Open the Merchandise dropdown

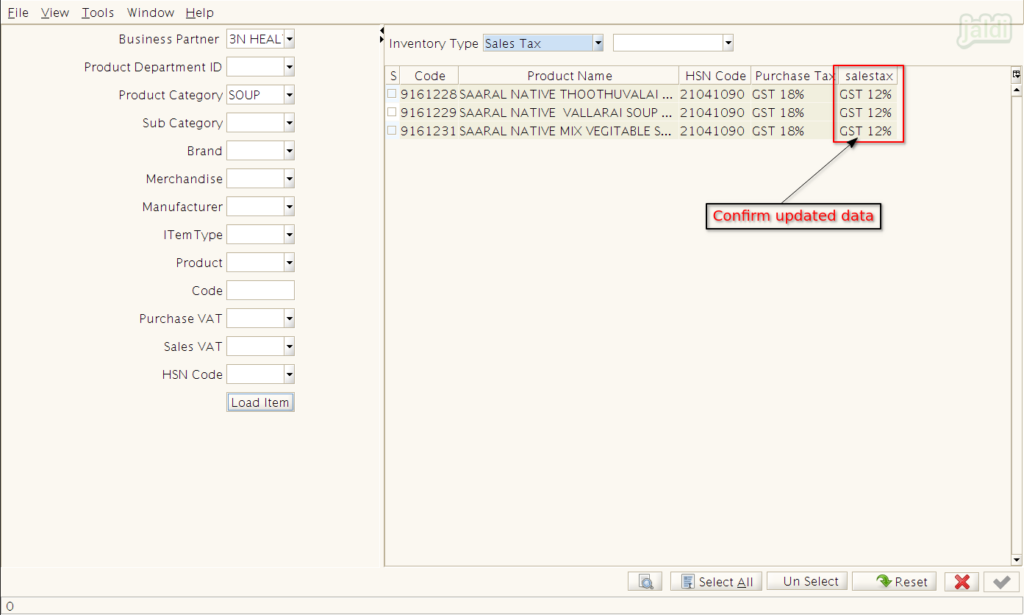(x=289, y=179)
